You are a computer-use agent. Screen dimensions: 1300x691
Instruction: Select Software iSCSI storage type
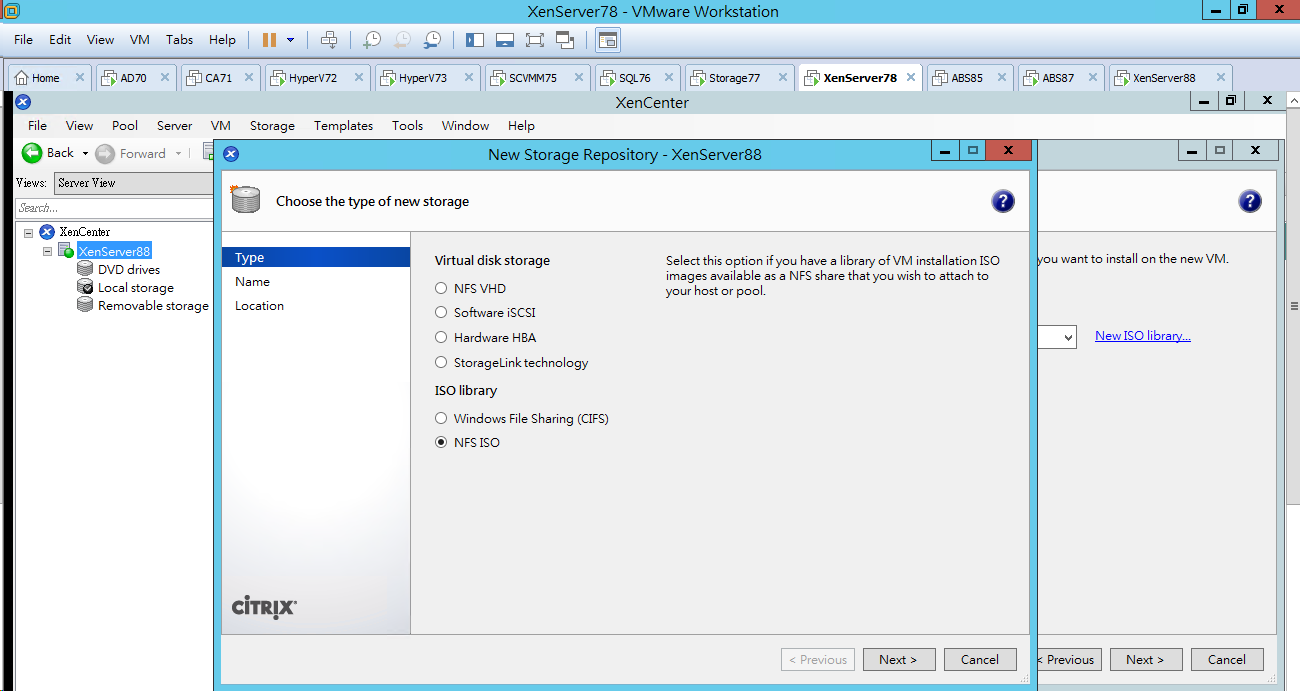click(441, 312)
